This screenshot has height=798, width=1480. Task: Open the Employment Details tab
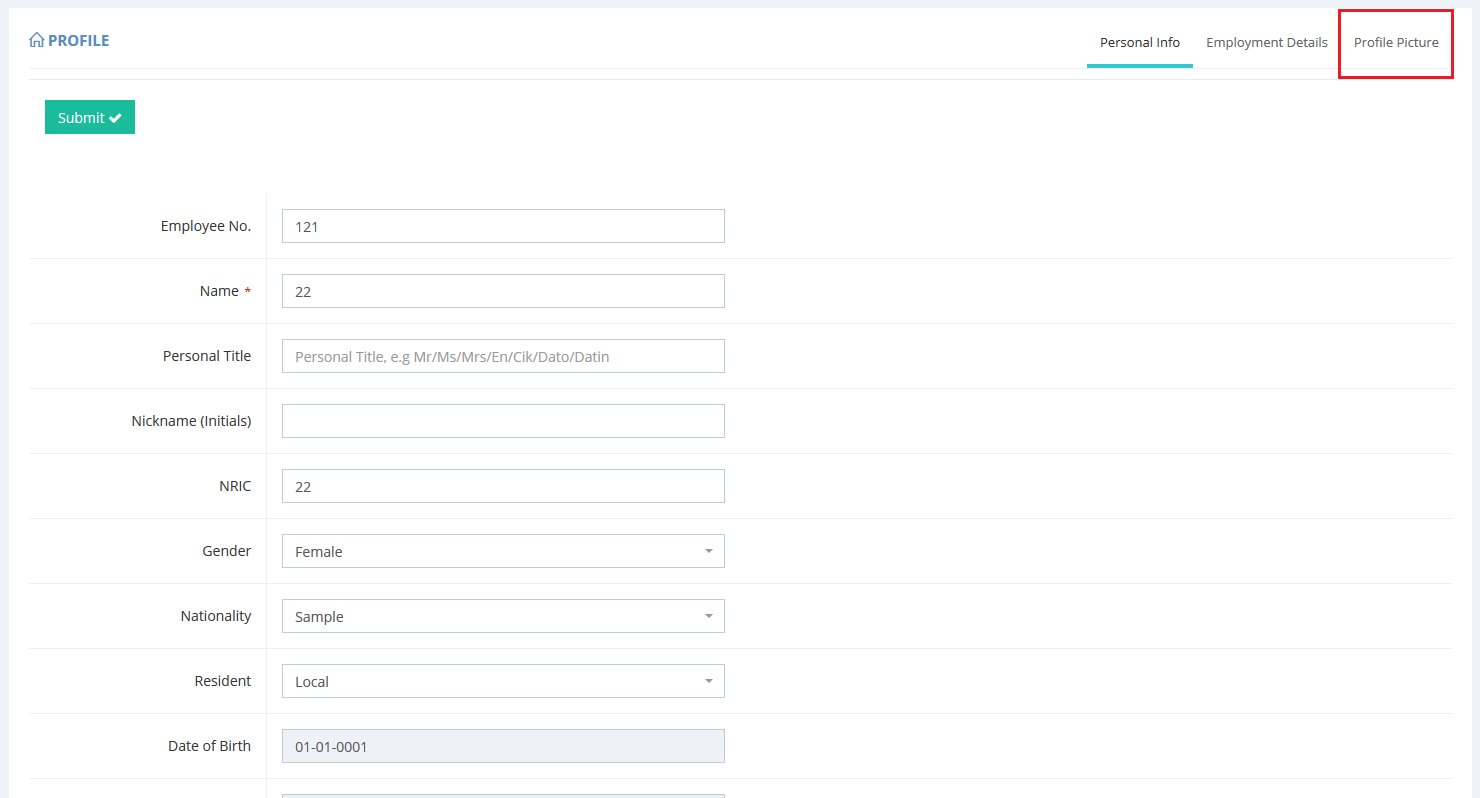tap(1266, 43)
